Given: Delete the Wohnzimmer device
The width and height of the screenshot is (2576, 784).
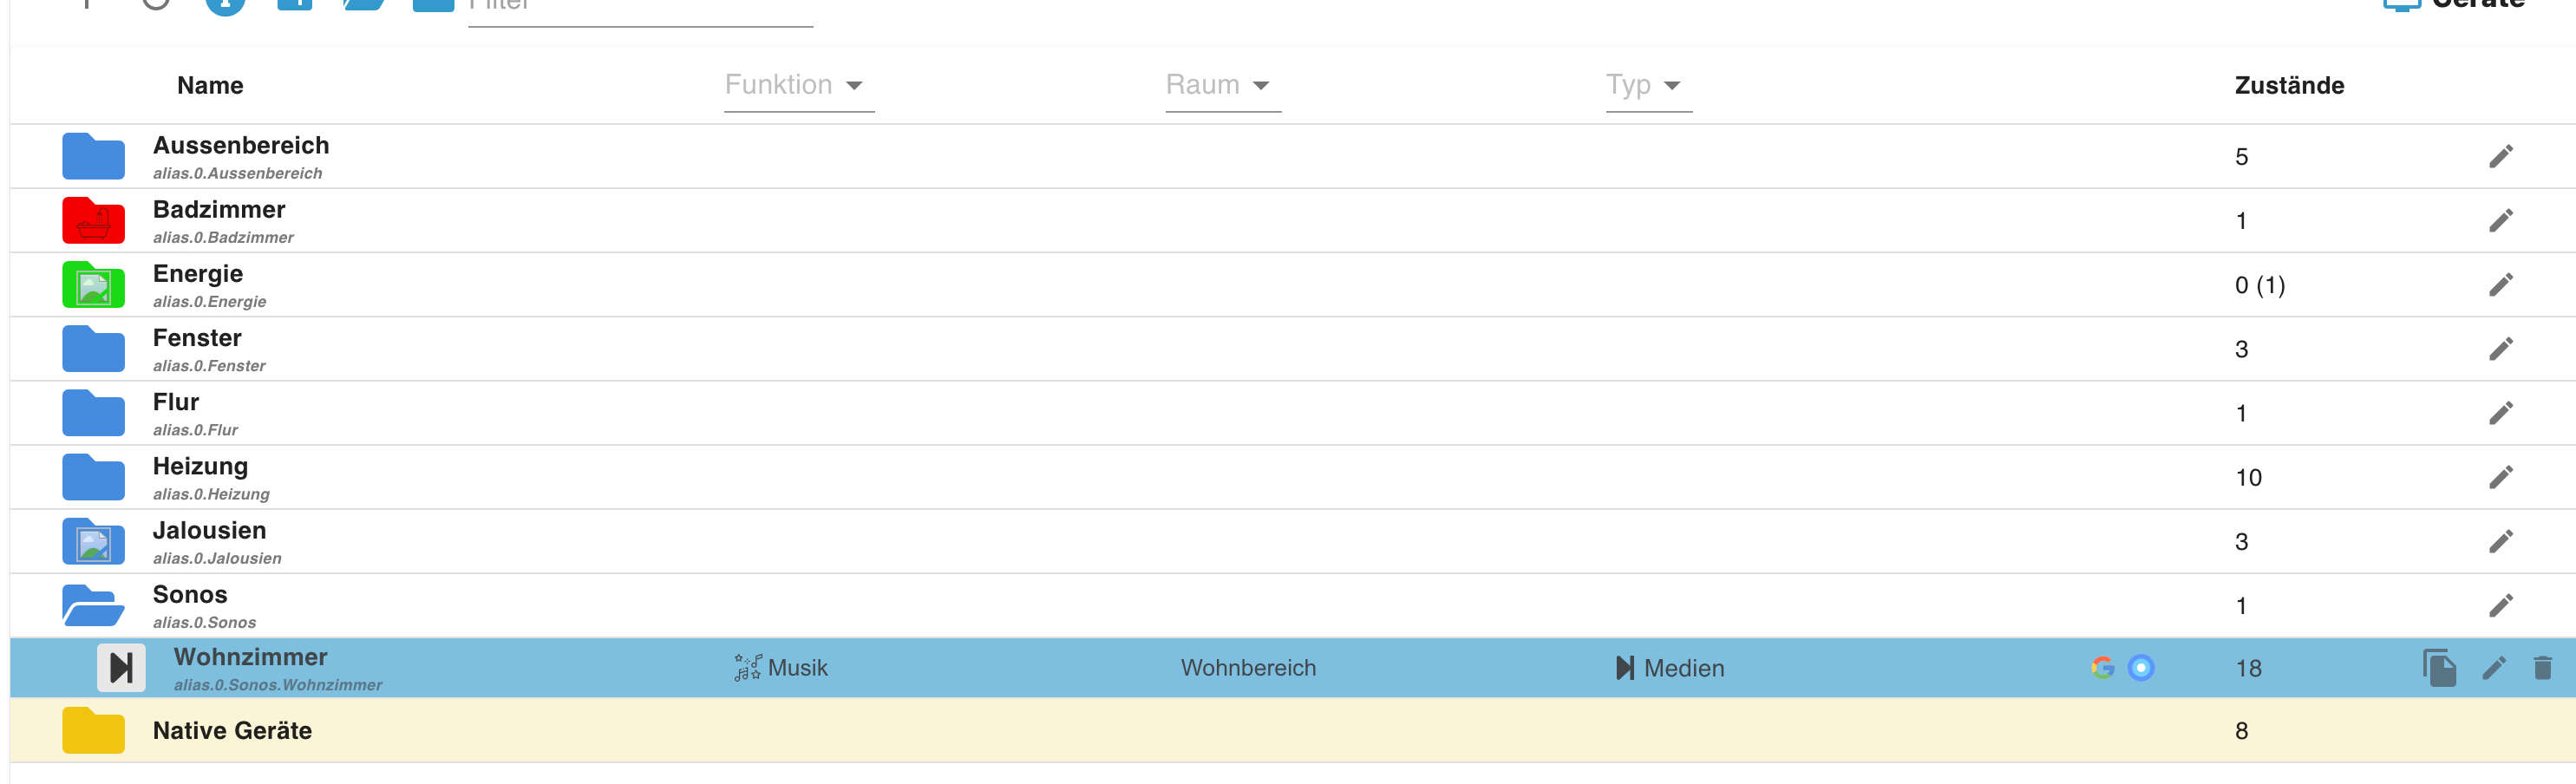Looking at the screenshot, I should pos(2542,667).
